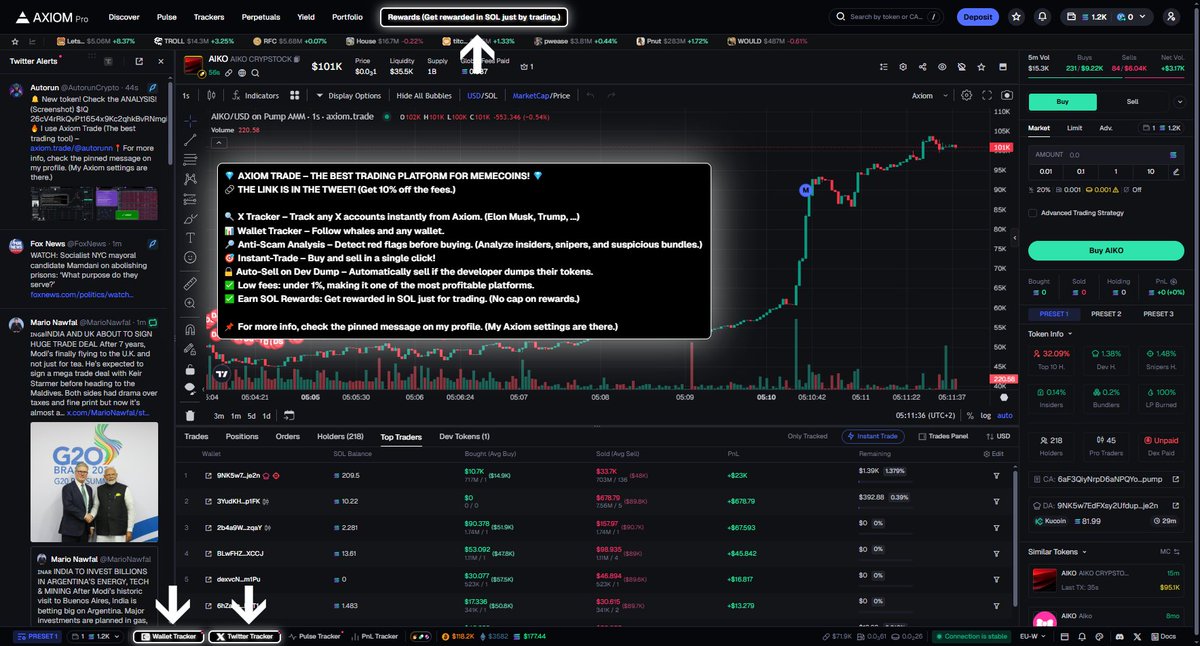Collapse the Token Info section

[x=1050, y=334]
